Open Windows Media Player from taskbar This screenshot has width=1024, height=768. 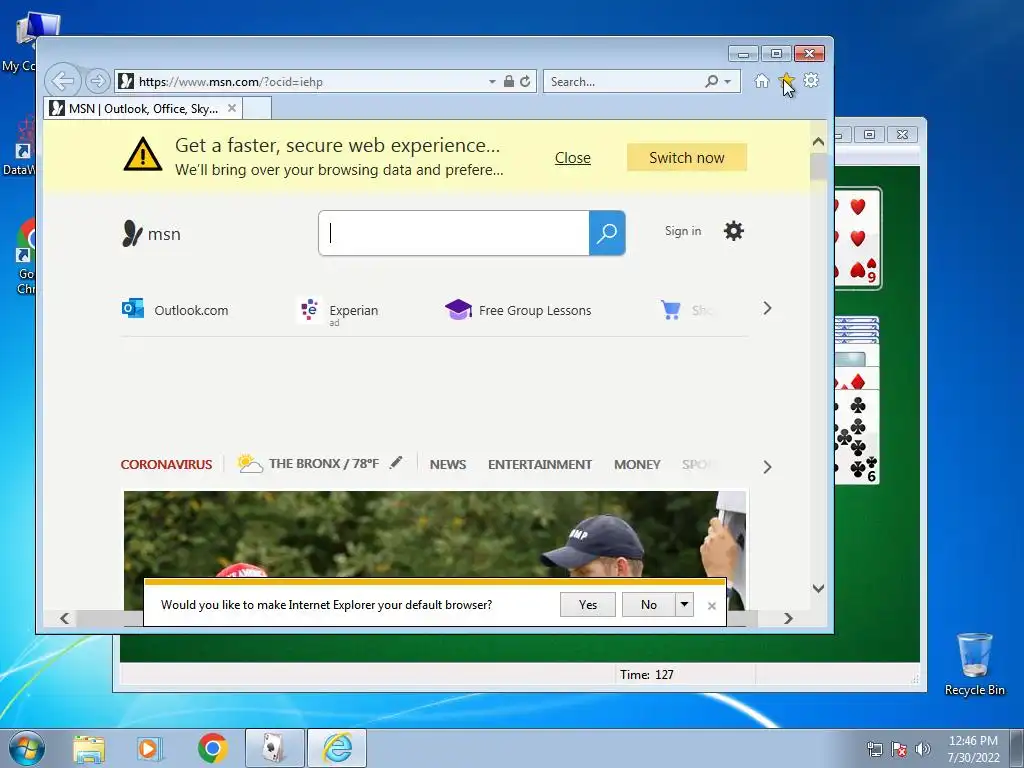[x=149, y=748]
